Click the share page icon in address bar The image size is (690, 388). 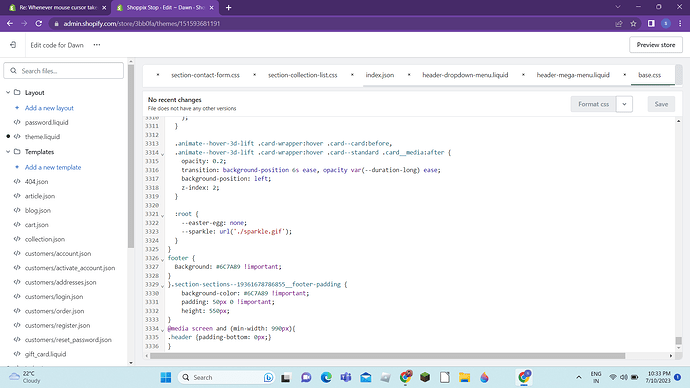619,23
